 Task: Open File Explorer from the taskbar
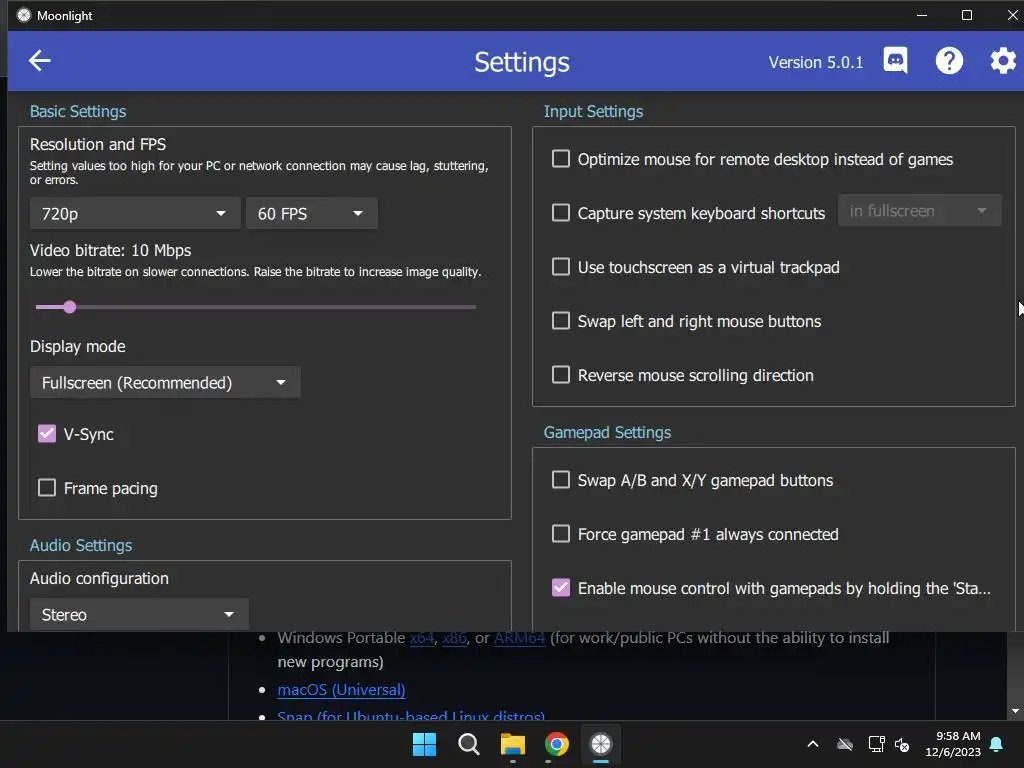point(513,744)
